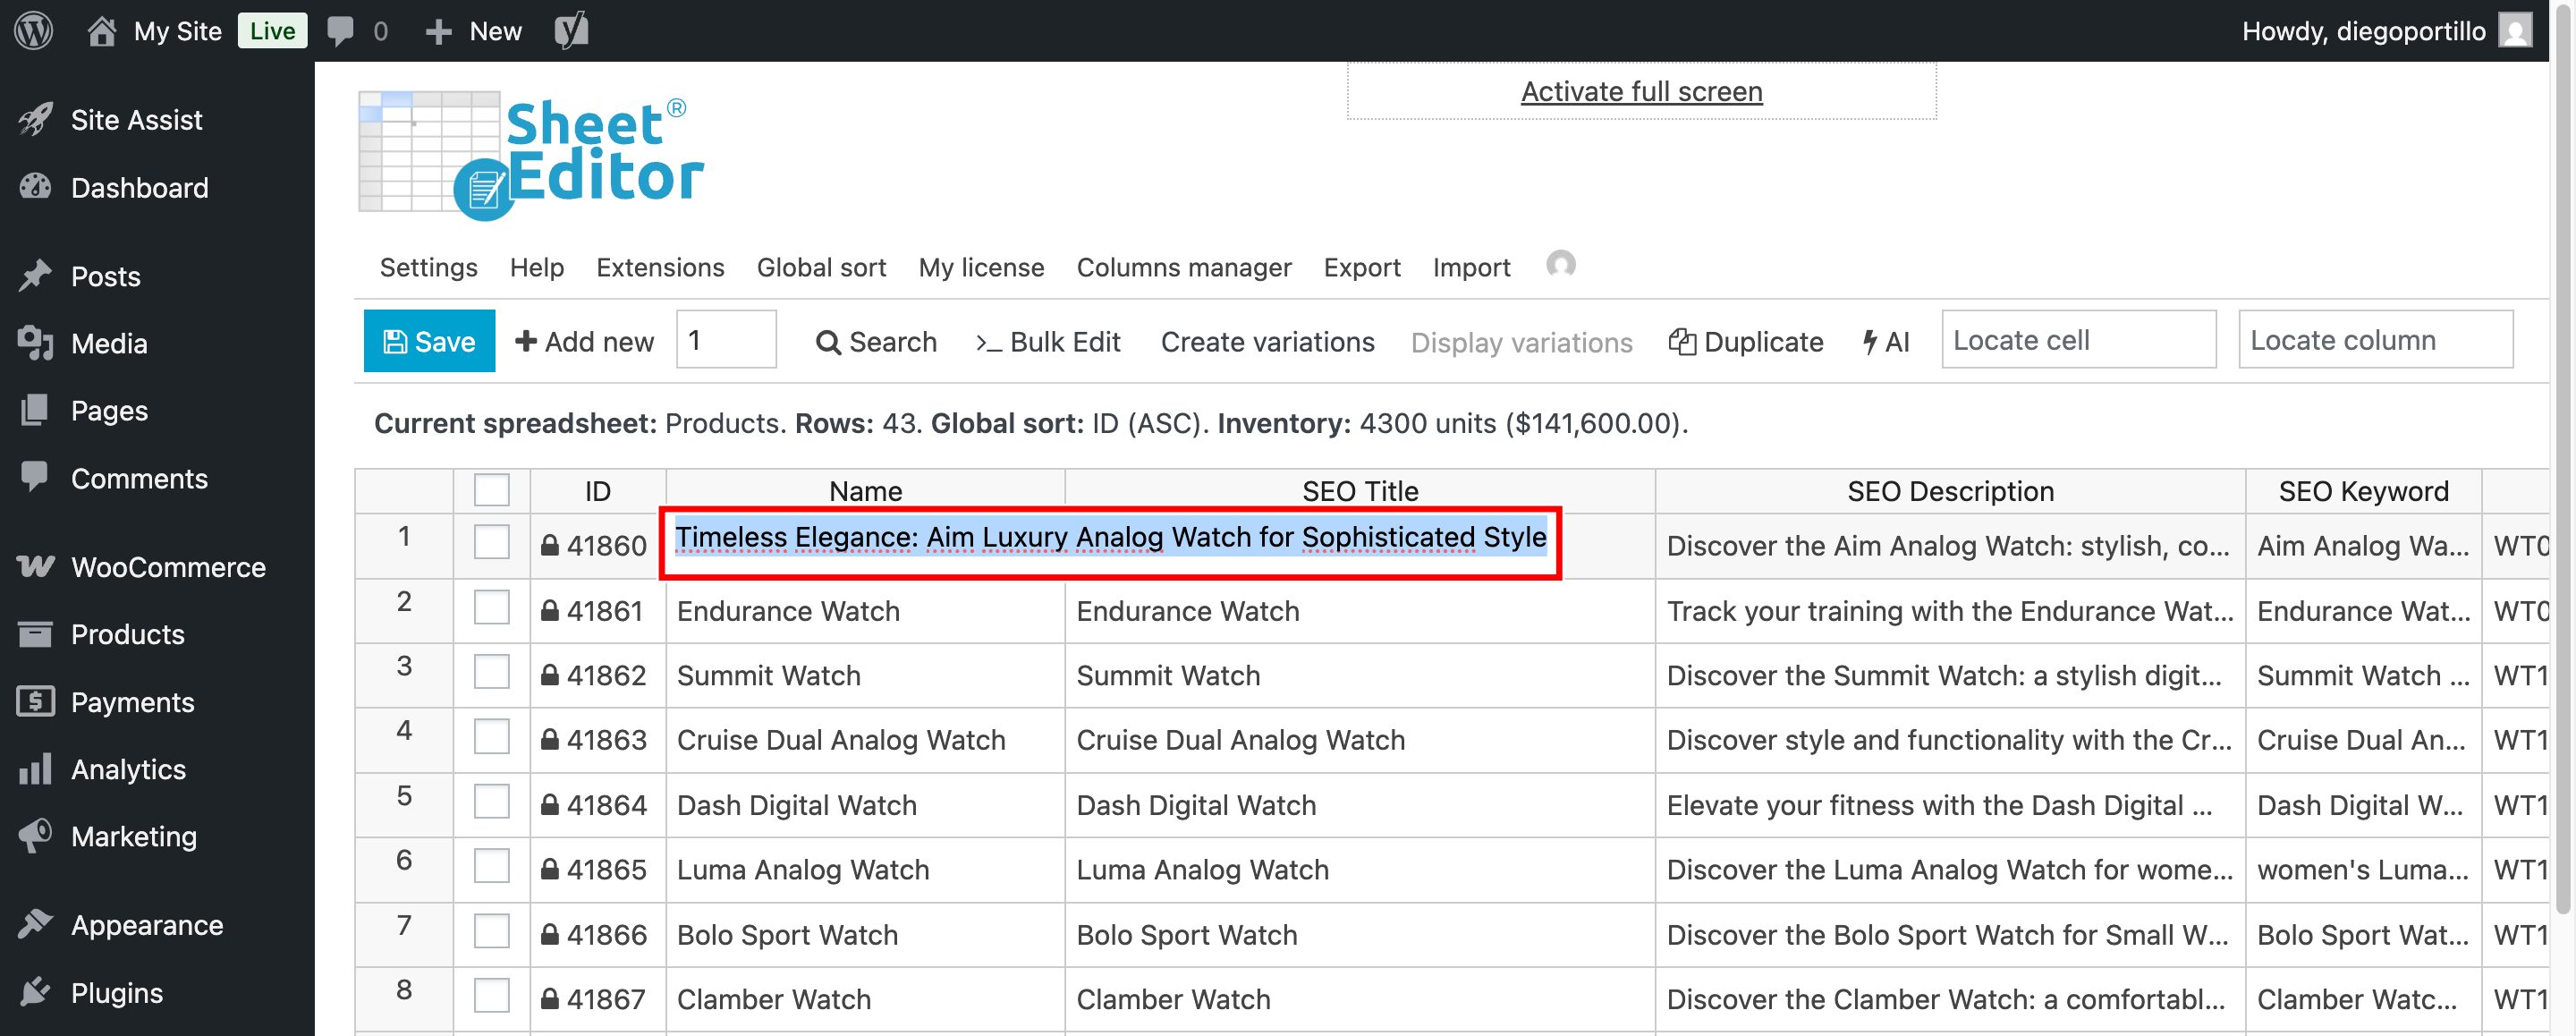Click inside the Locate cell input field
Screen dimensions: 2576x1036
coord(2078,340)
